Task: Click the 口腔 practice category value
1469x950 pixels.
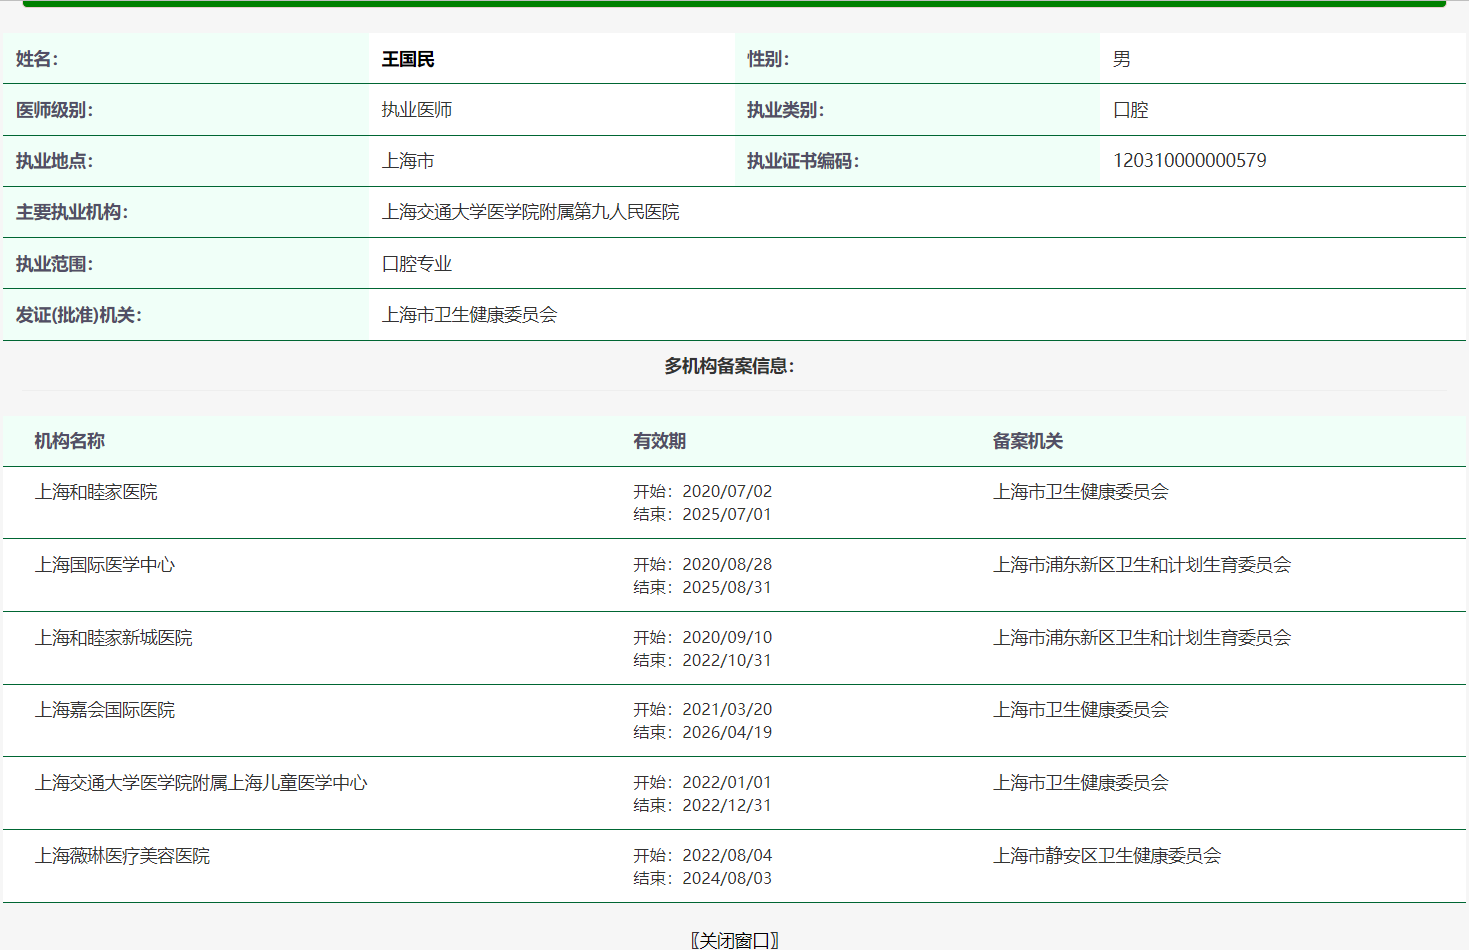Action: (1131, 110)
